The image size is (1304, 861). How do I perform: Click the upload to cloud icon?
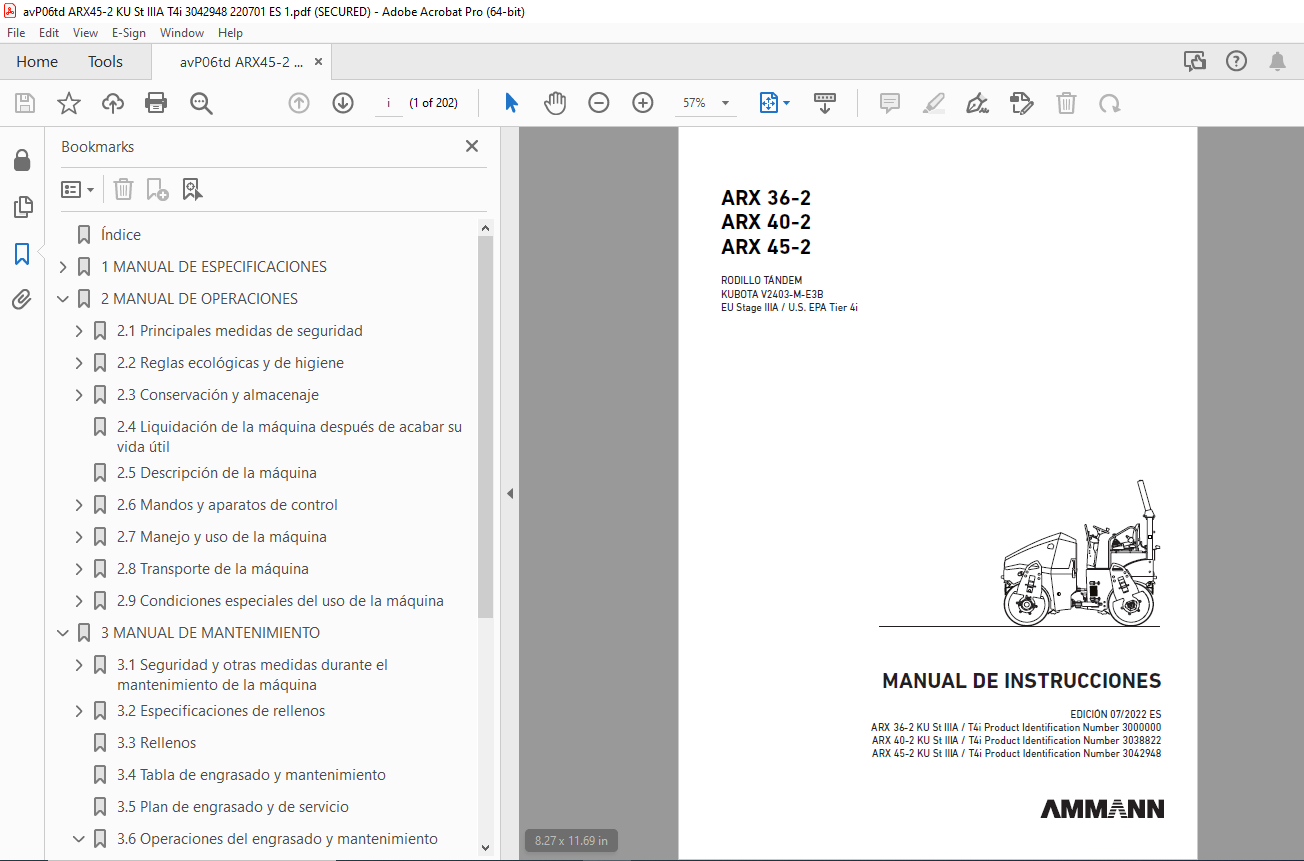click(x=113, y=103)
